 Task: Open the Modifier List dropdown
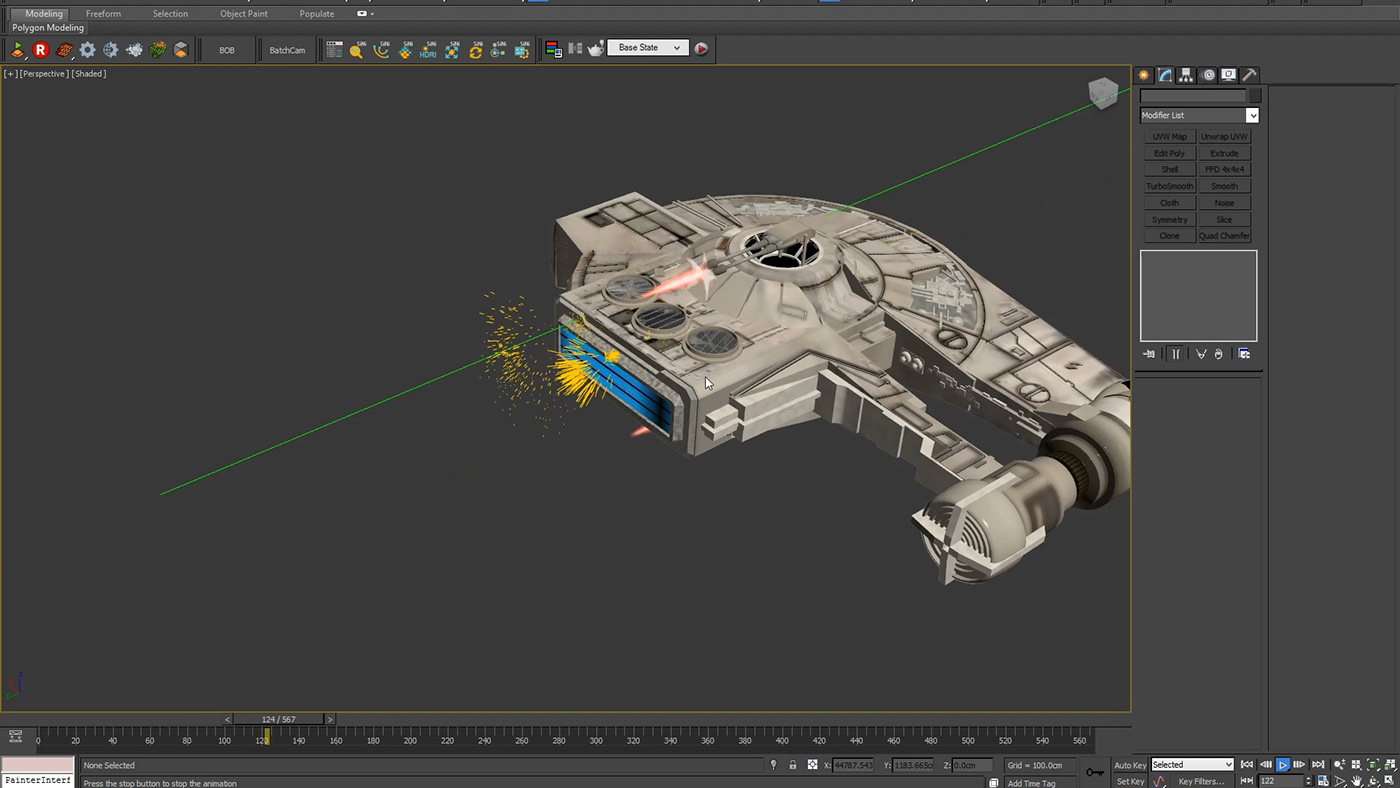tap(1199, 116)
